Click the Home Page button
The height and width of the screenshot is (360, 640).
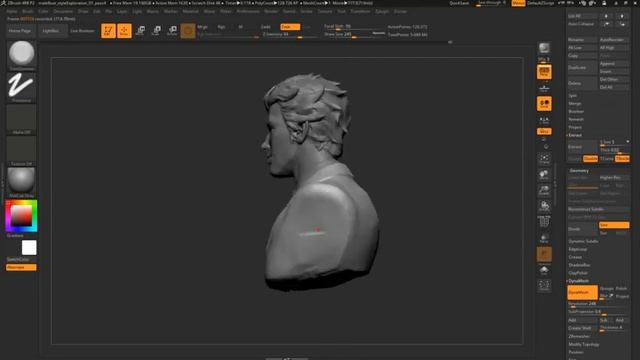pyautogui.click(x=20, y=31)
